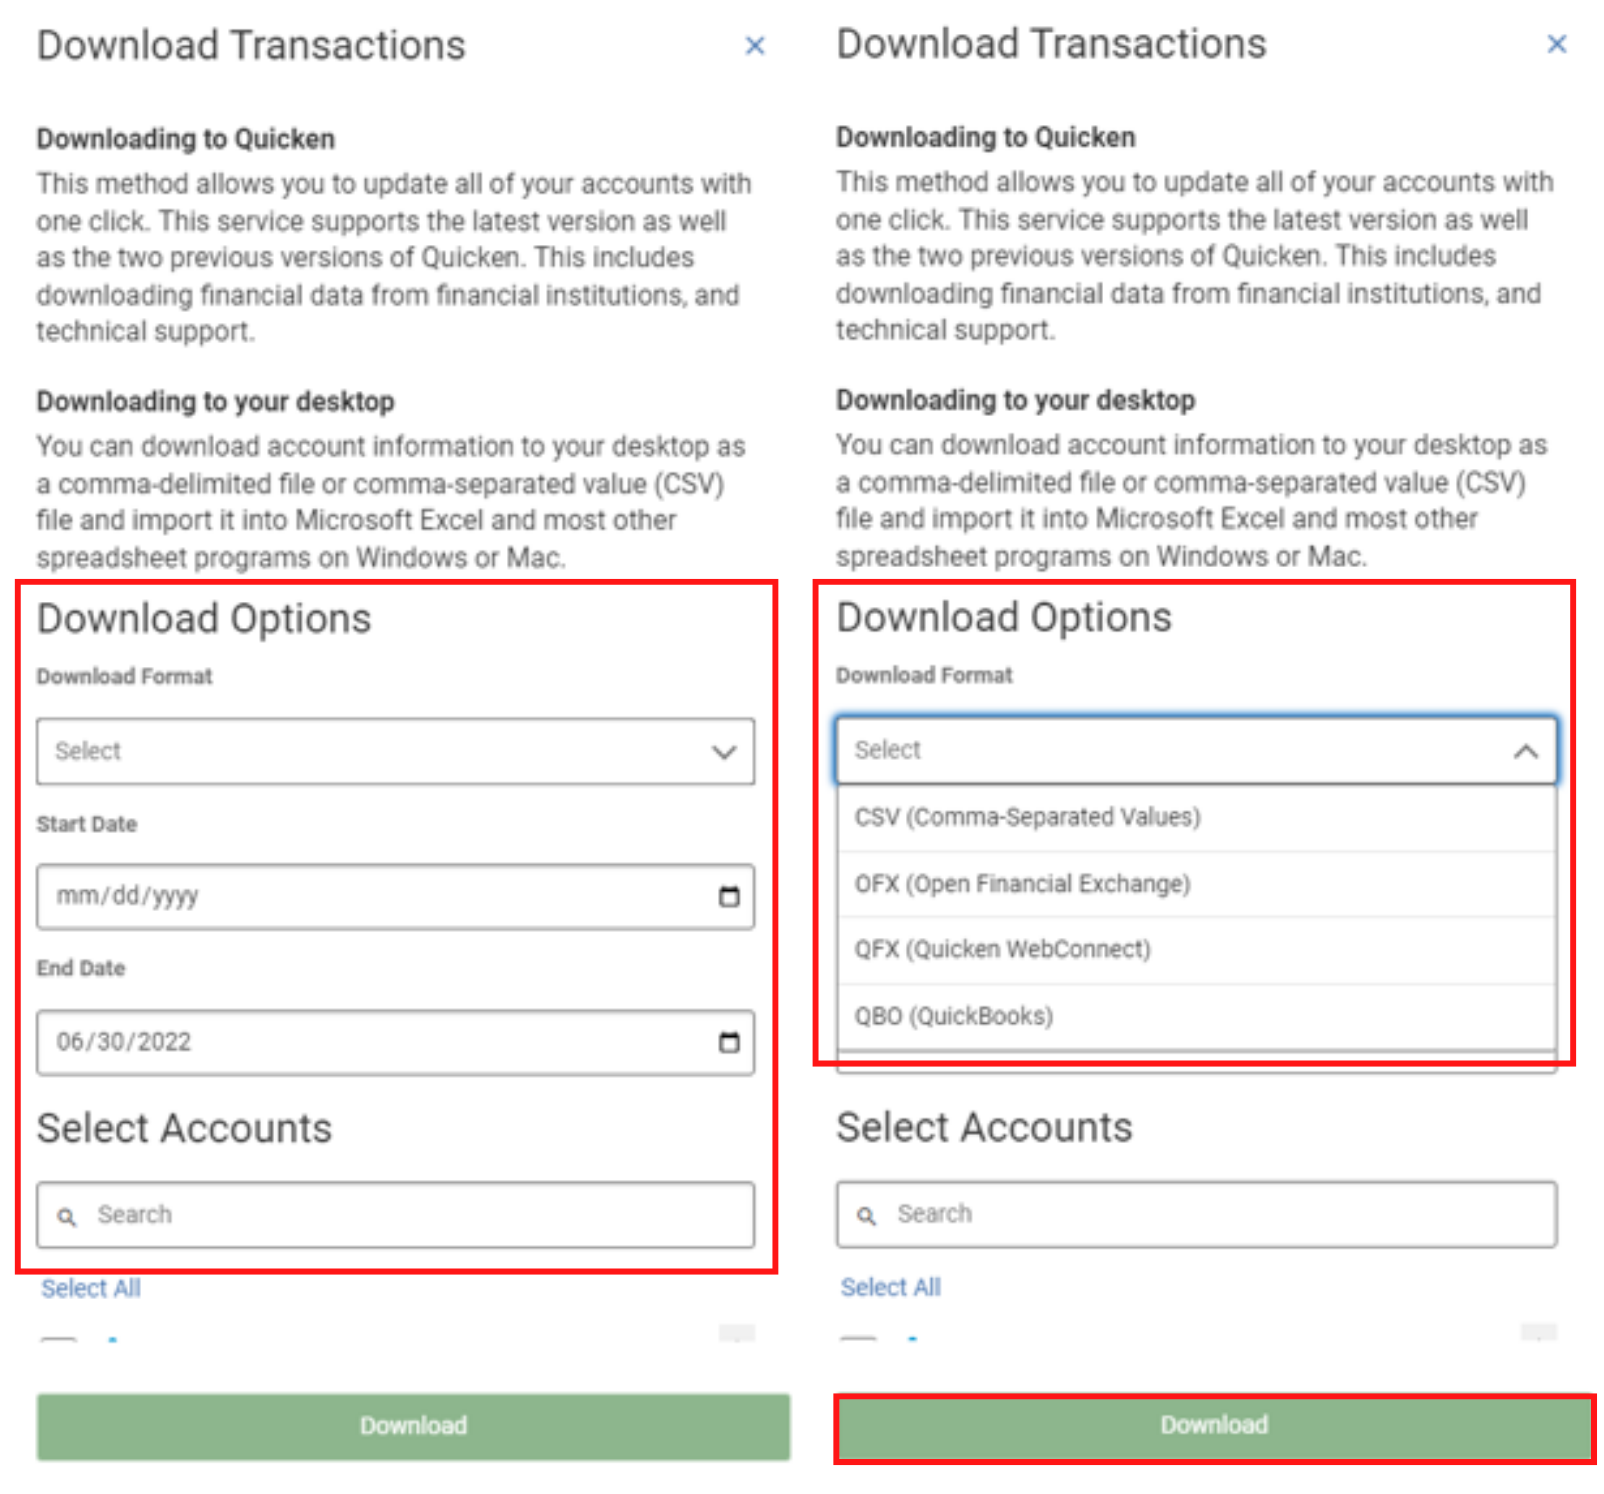This screenshot has height=1494, width=1604.
Task: Select QBO (QuickBooks) format option
Action: coord(953,1016)
